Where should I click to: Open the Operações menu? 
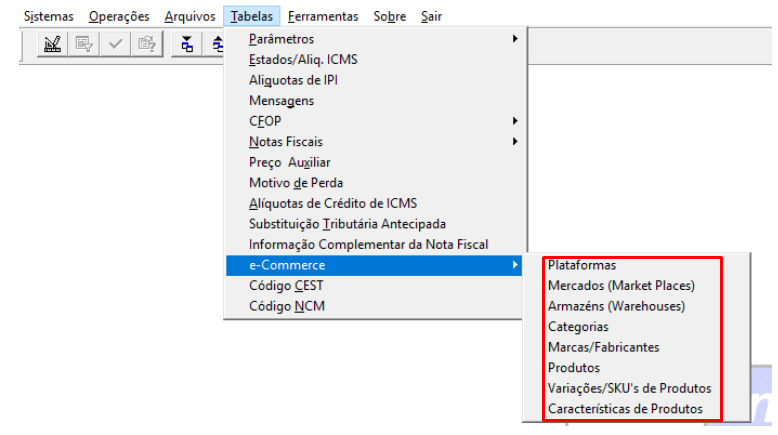click(118, 16)
